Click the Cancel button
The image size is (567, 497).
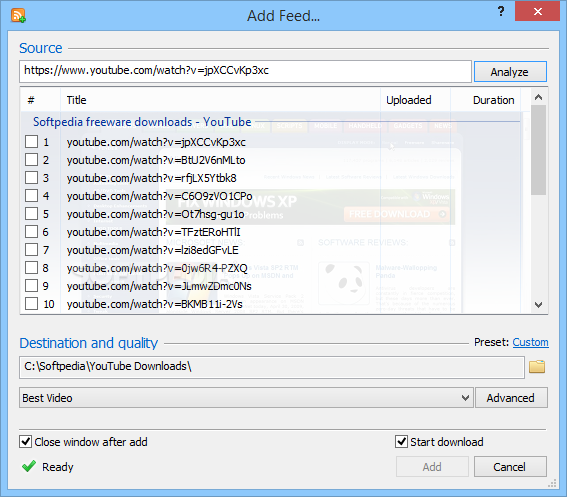pyautogui.click(x=510, y=467)
